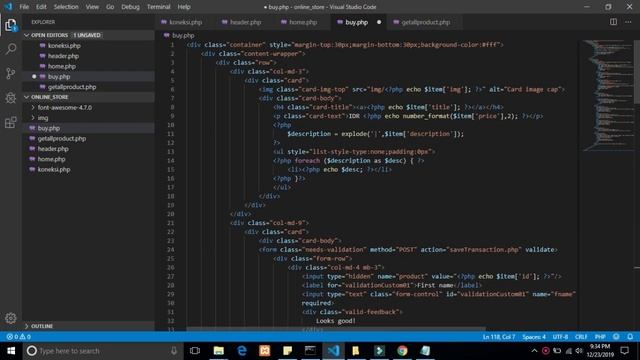Change language mode via PHP status item
The image size is (640, 360).
(600, 337)
